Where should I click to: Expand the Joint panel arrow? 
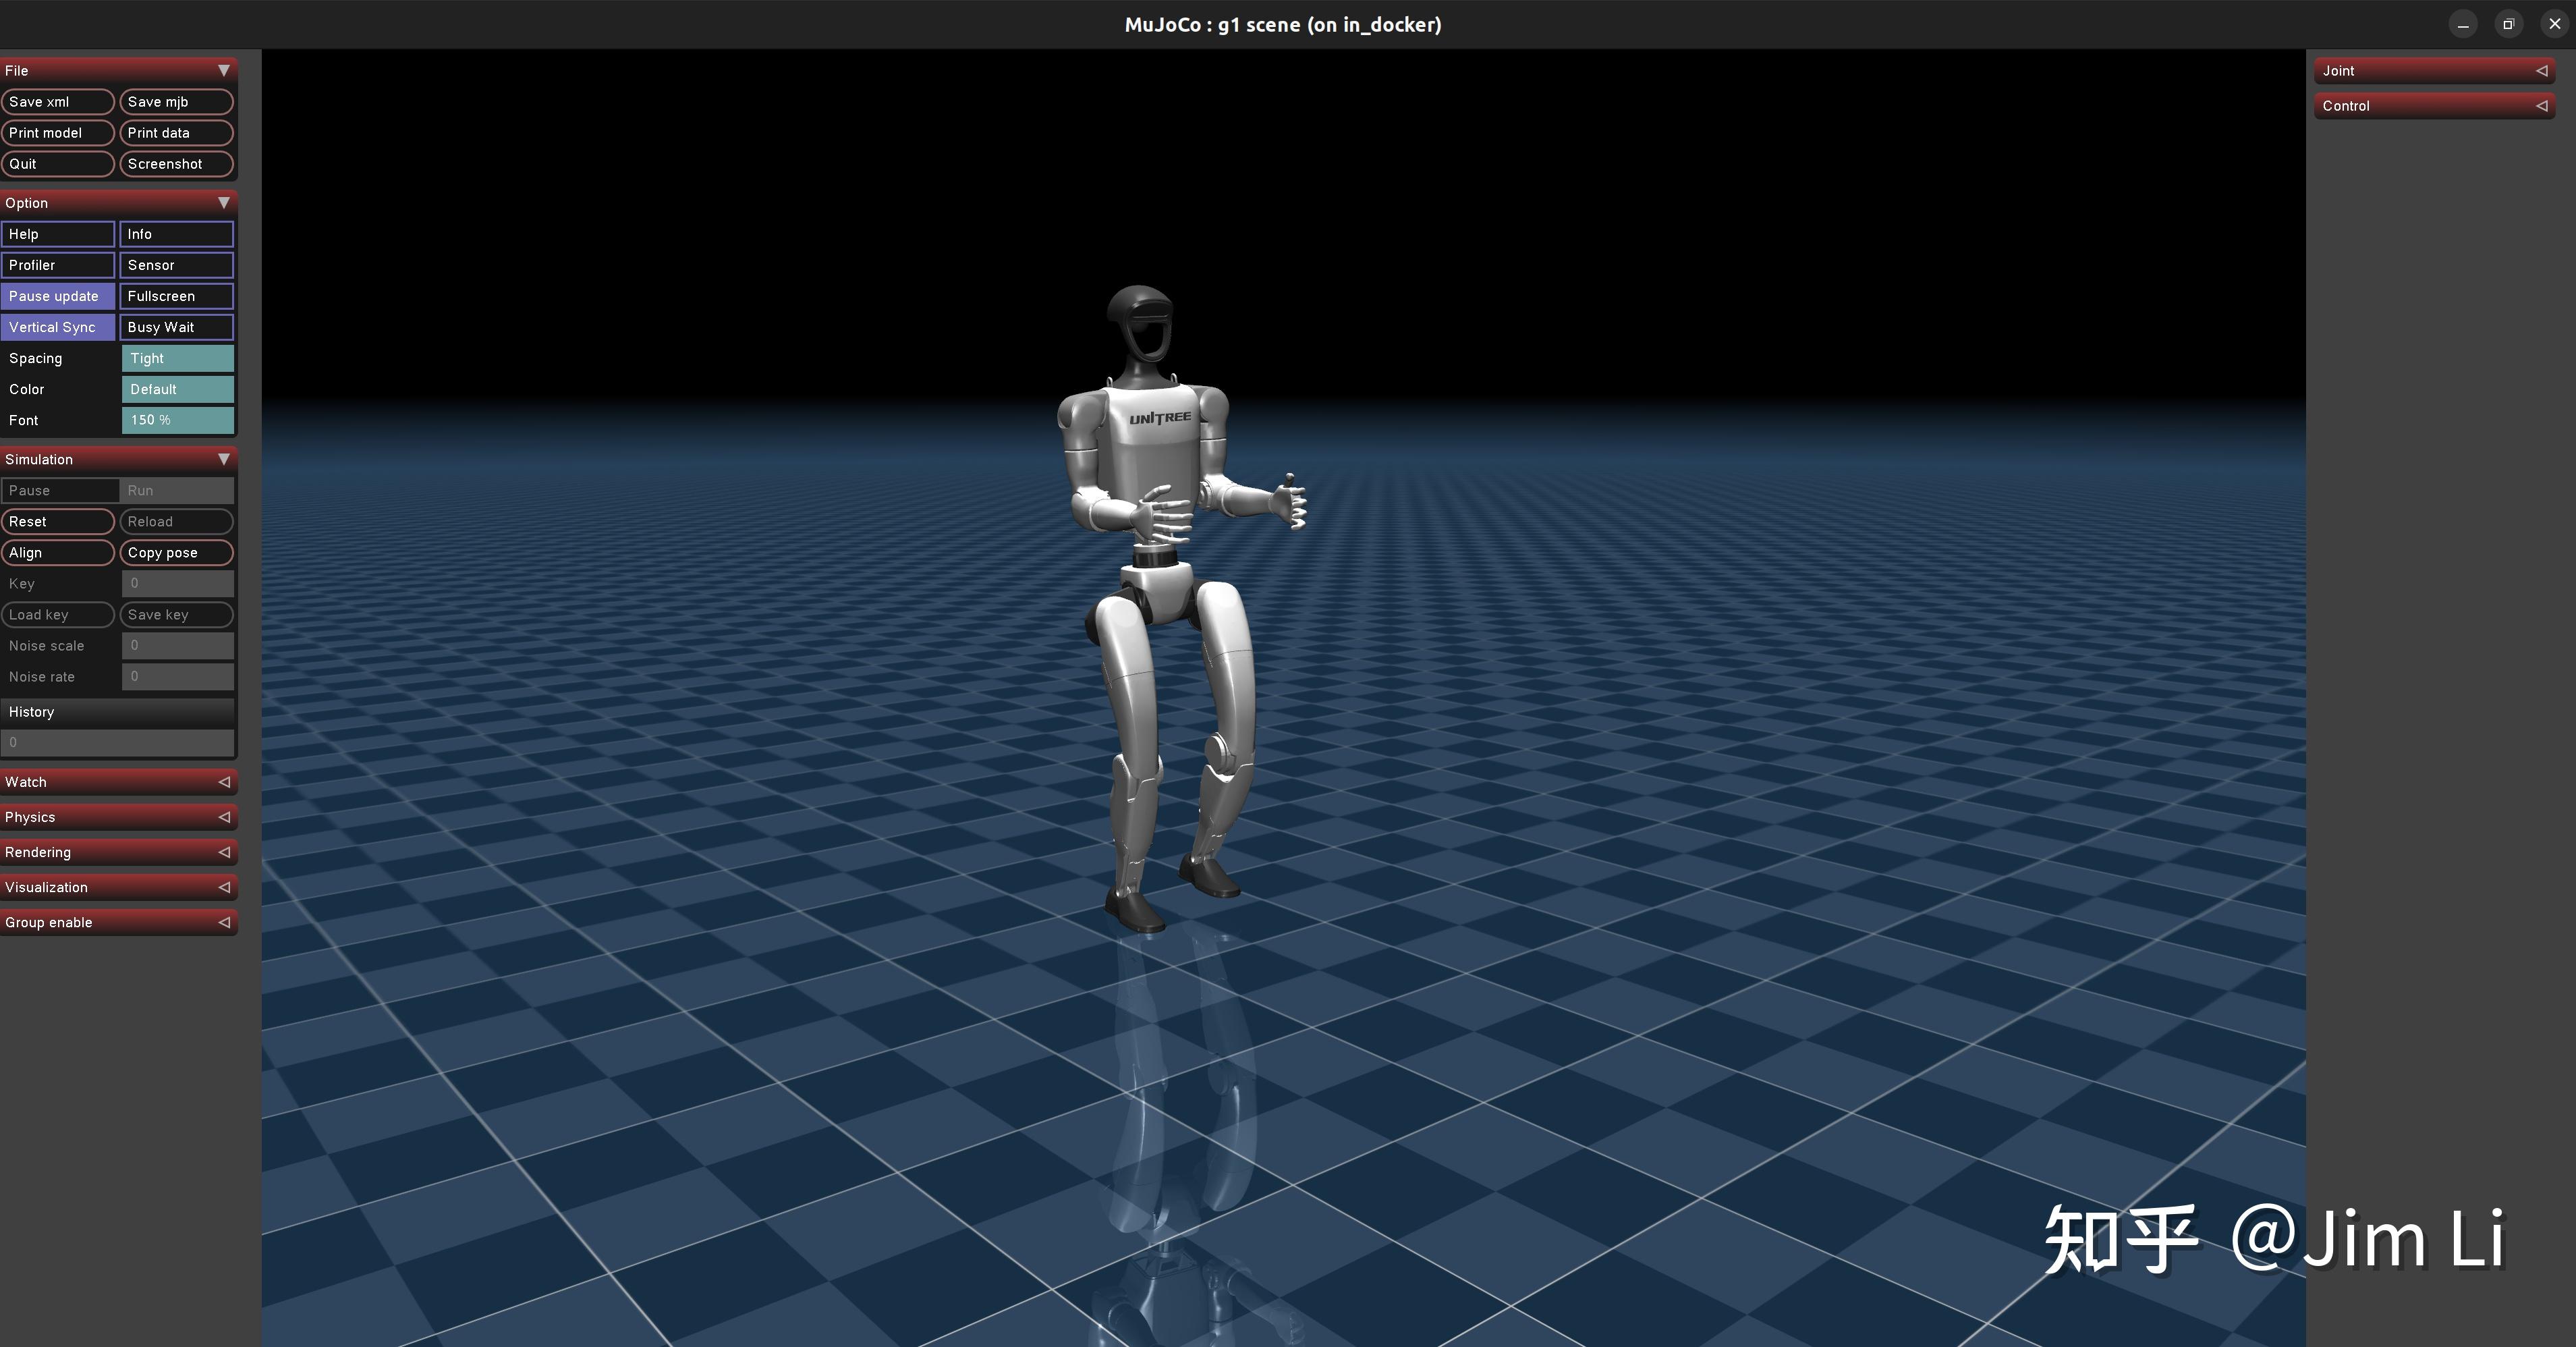click(x=2541, y=71)
